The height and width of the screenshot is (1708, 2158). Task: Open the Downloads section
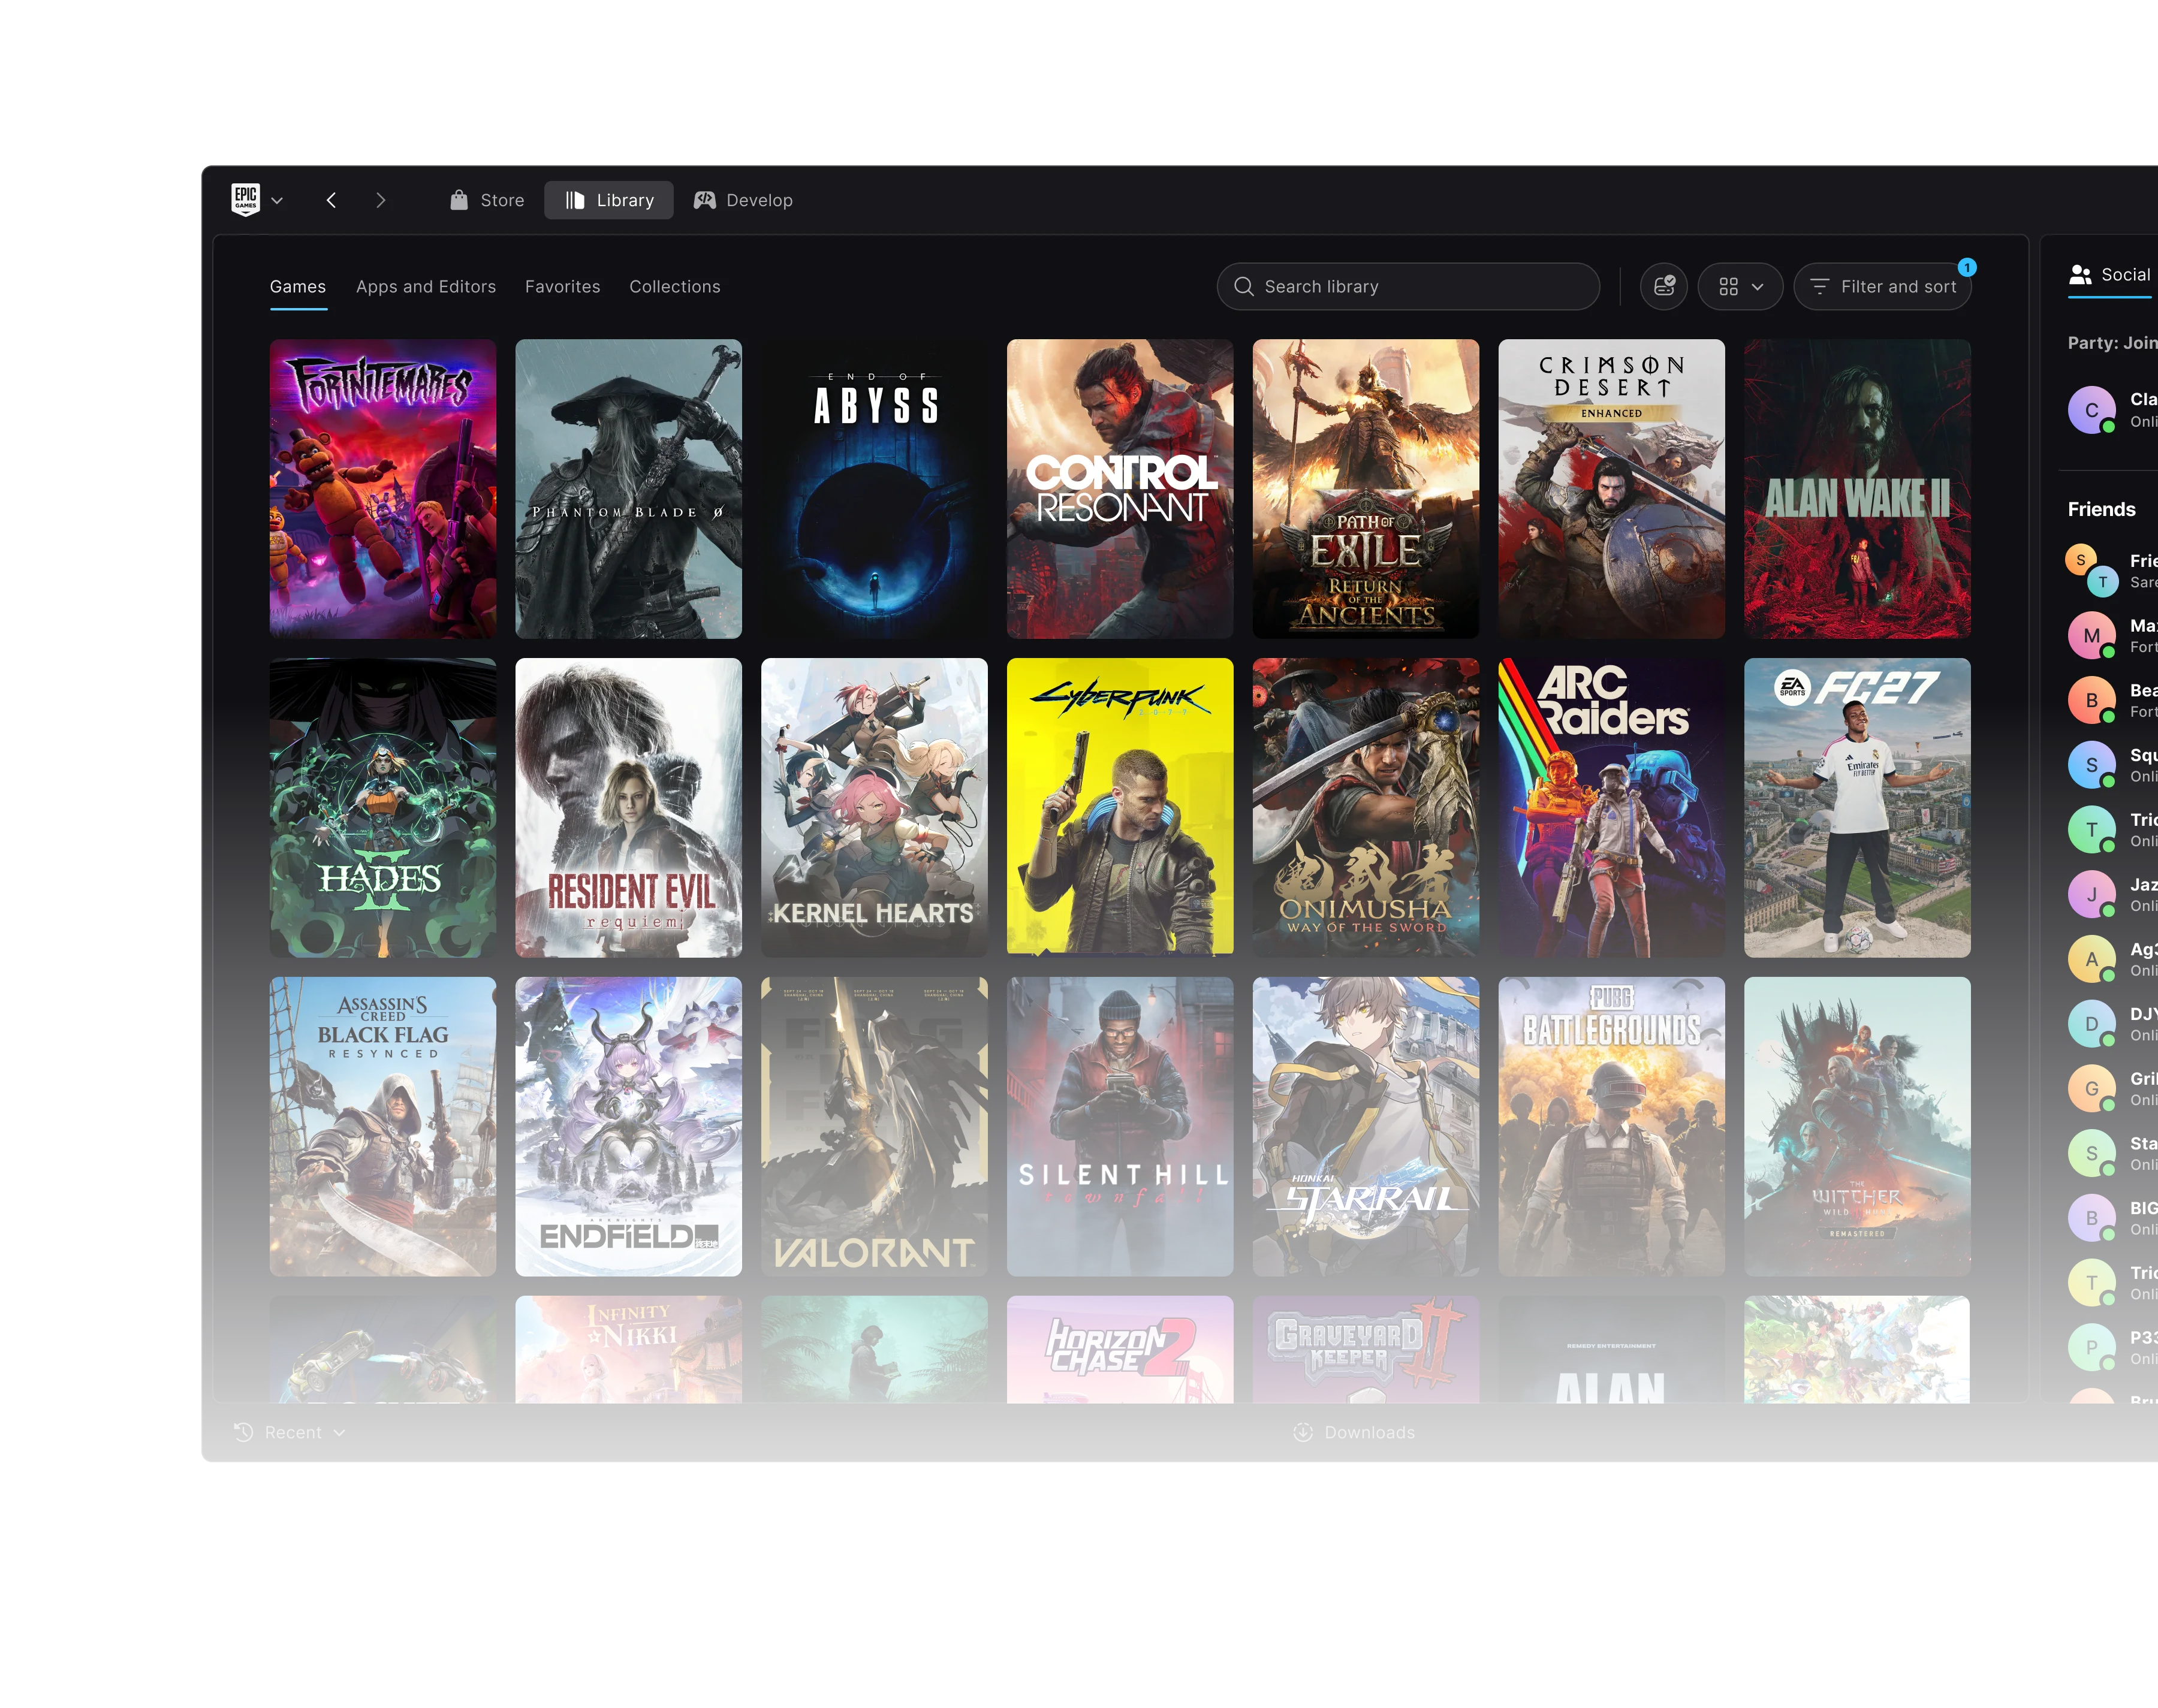[1354, 1432]
